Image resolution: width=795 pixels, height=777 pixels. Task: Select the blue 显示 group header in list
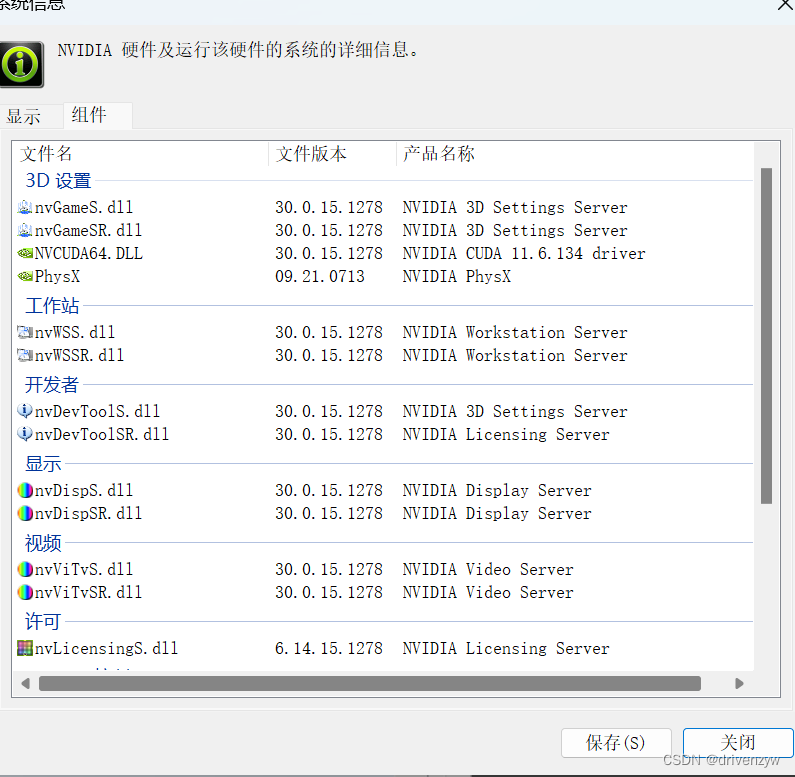(x=44, y=464)
